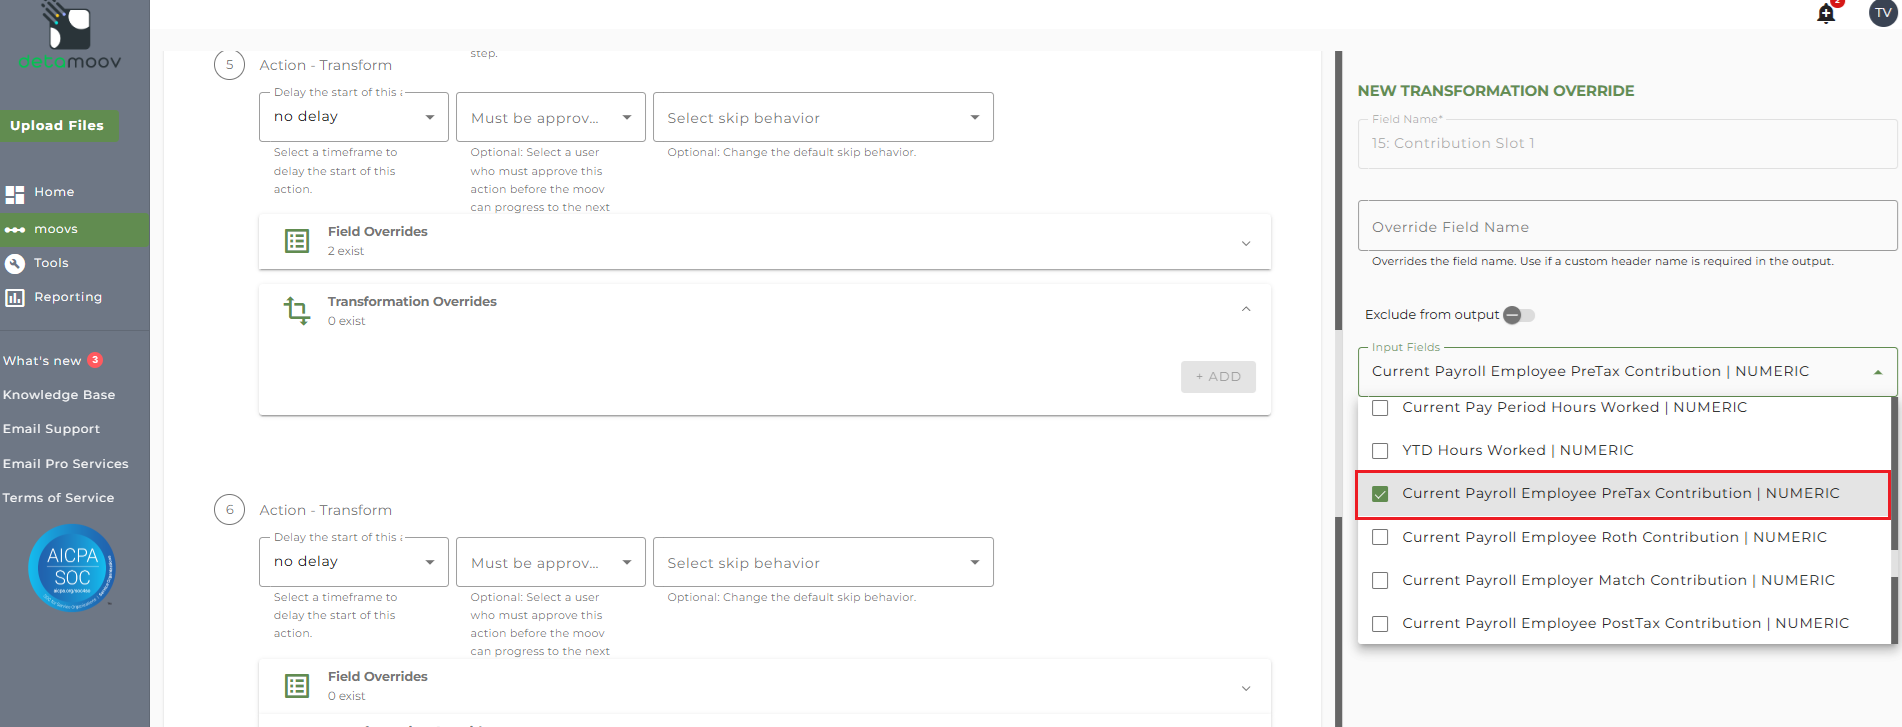This screenshot has height=727, width=1902.
Task: Open step 5 delay dropdown
Action: tap(353, 117)
